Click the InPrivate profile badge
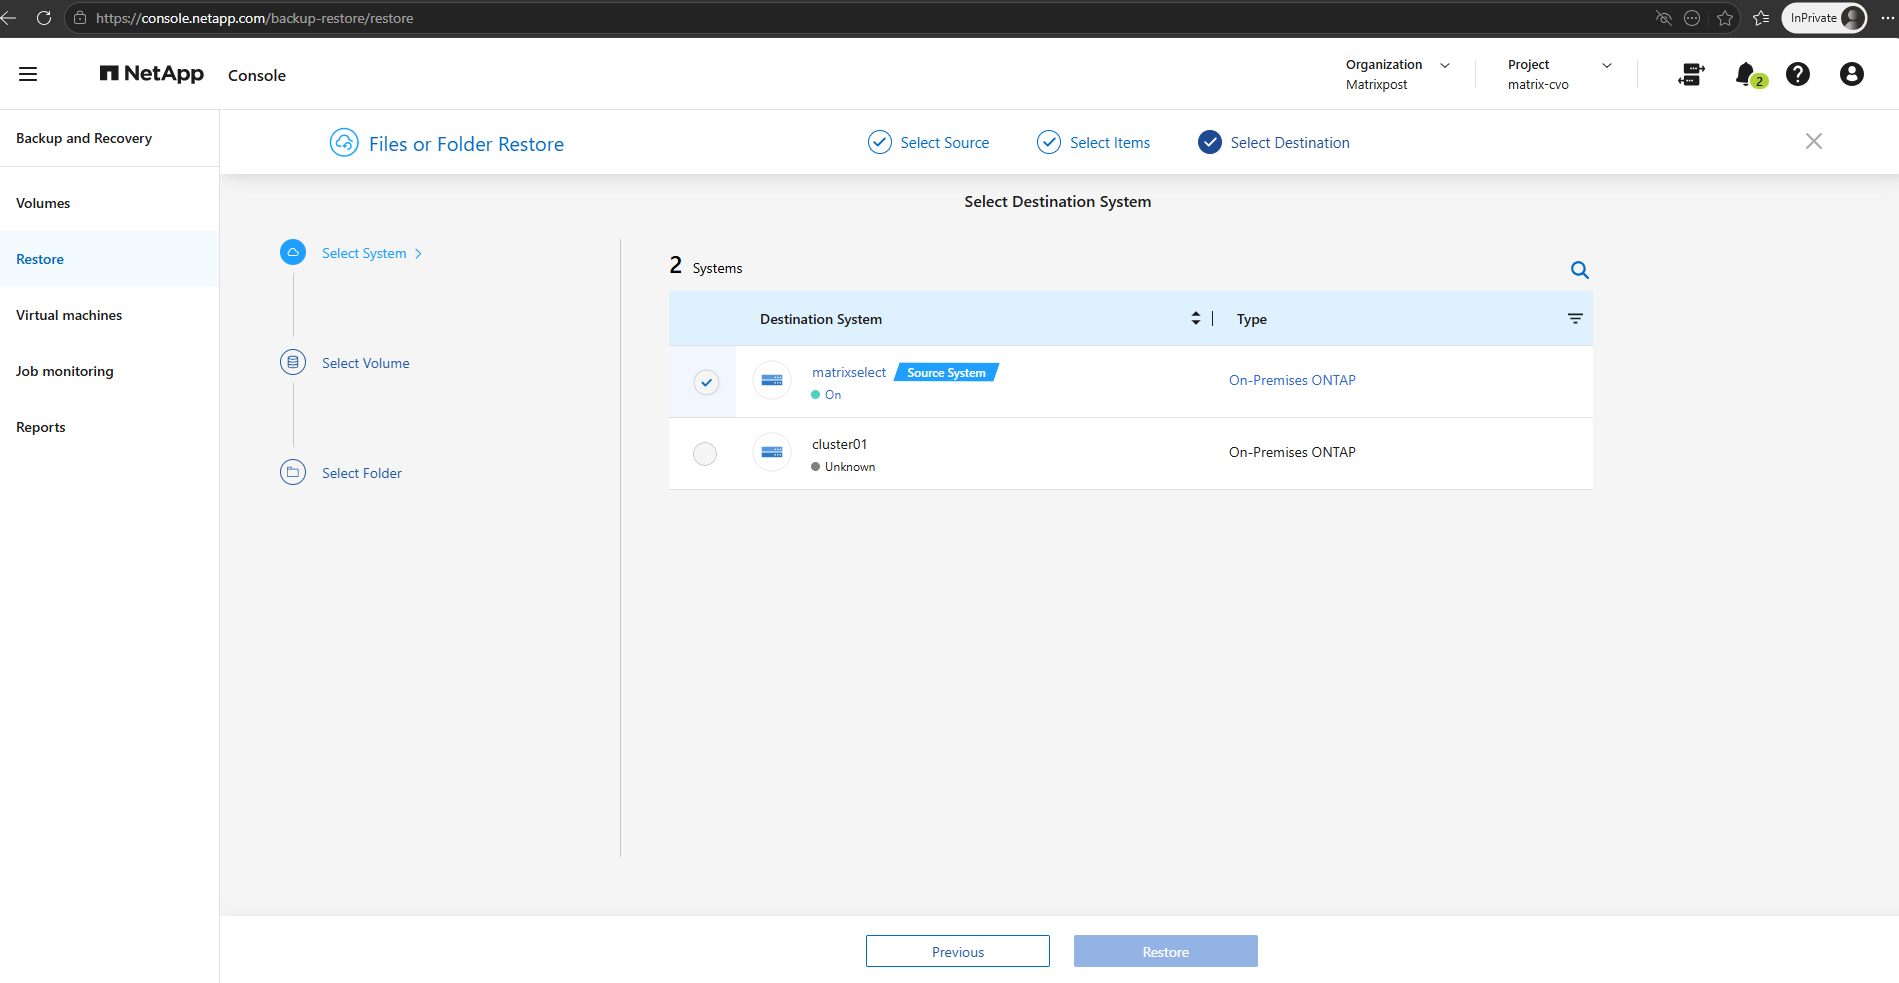This screenshot has height=983, width=1899. pyautogui.click(x=1825, y=18)
